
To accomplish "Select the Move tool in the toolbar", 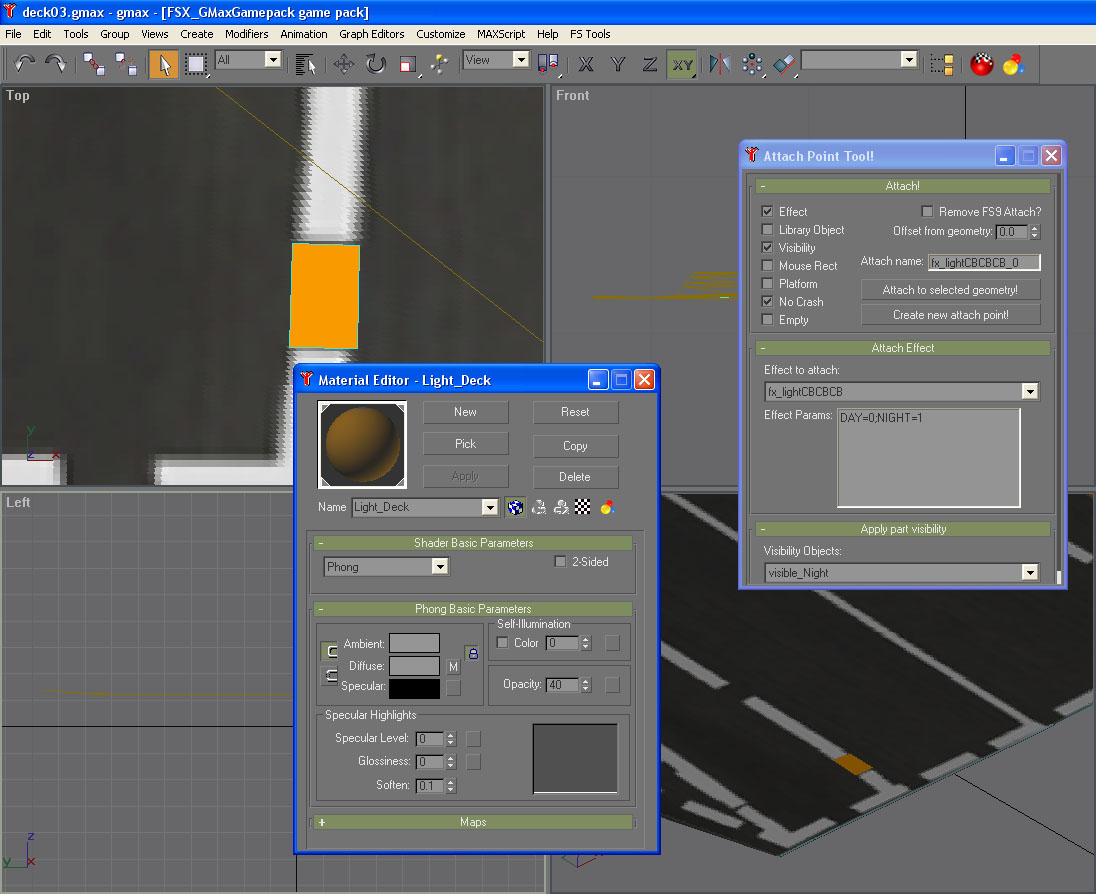I will pos(343,64).
